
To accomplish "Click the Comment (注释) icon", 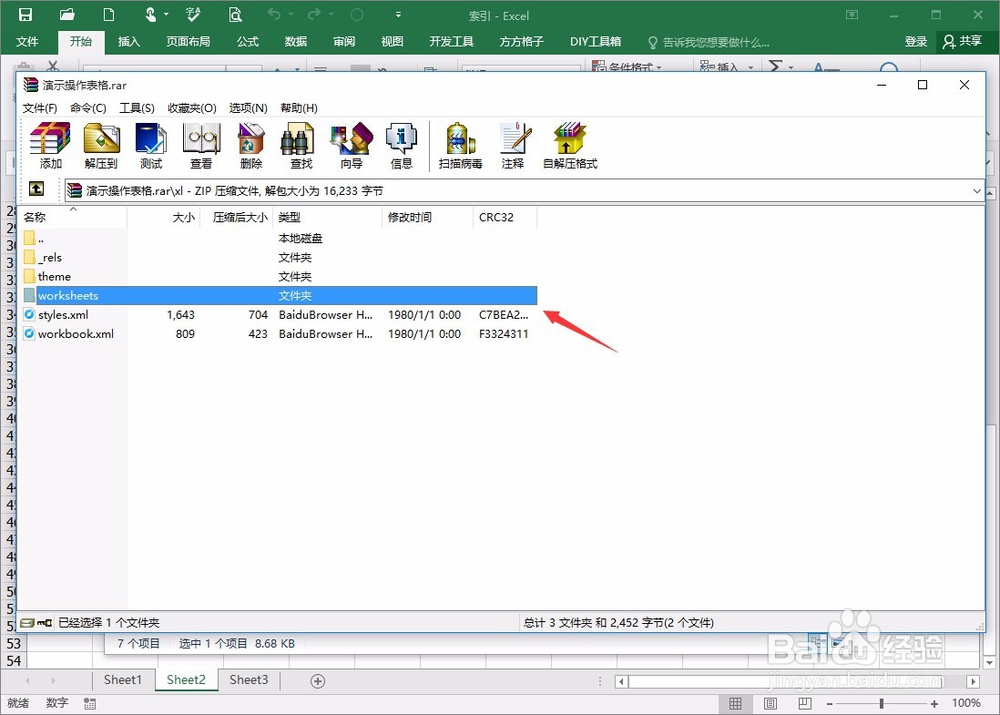I will point(513,146).
